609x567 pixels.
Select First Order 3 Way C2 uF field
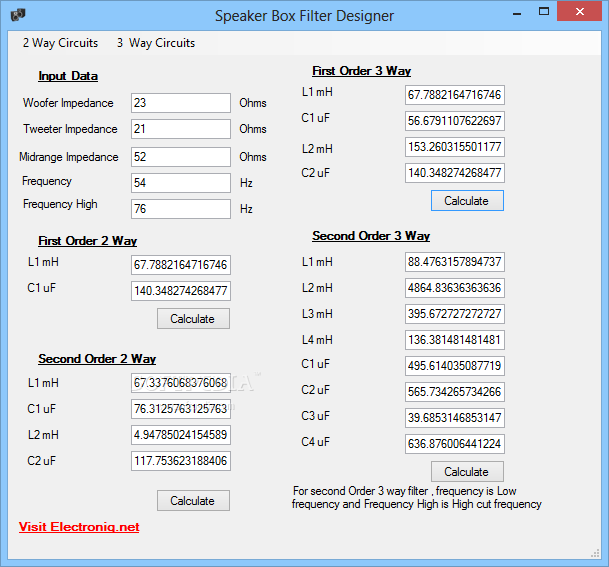click(455, 173)
